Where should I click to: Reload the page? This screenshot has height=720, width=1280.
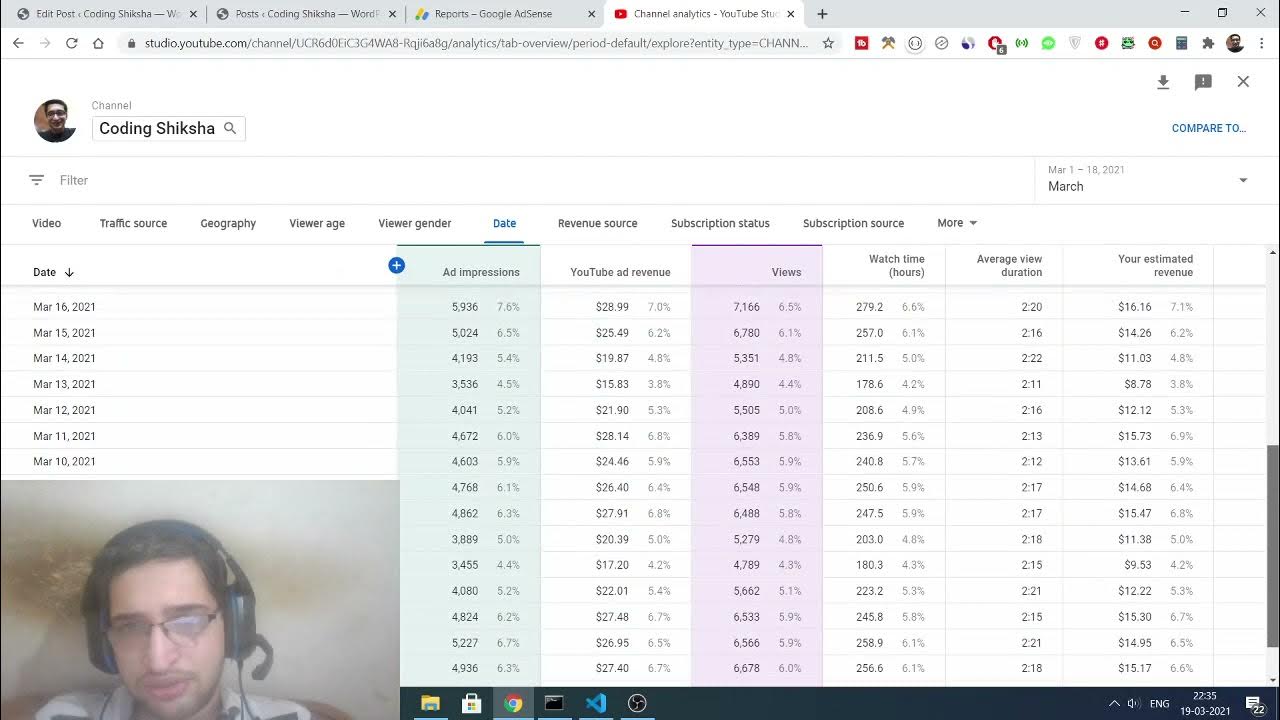tap(71, 43)
